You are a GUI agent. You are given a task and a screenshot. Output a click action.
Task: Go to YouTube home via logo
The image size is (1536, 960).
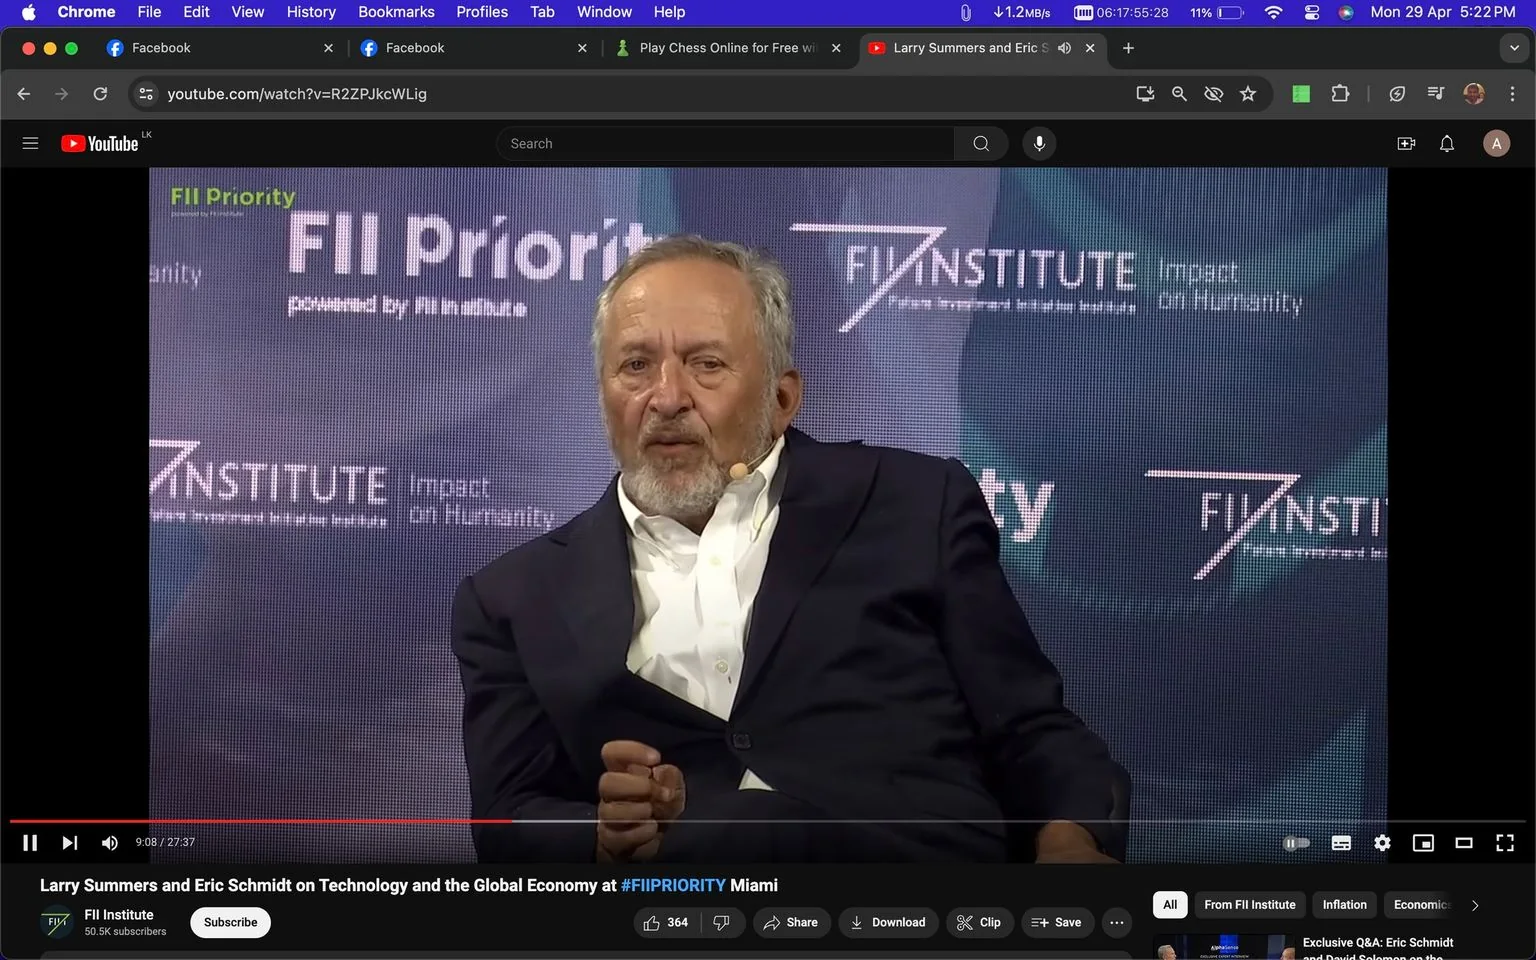pyautogui.click(x=100, y=143)
